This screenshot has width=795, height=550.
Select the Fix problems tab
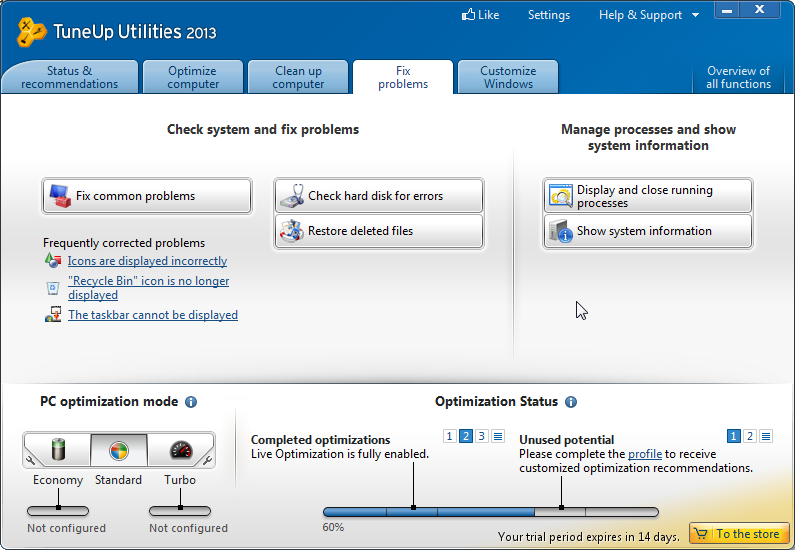(x=403, y=77)
